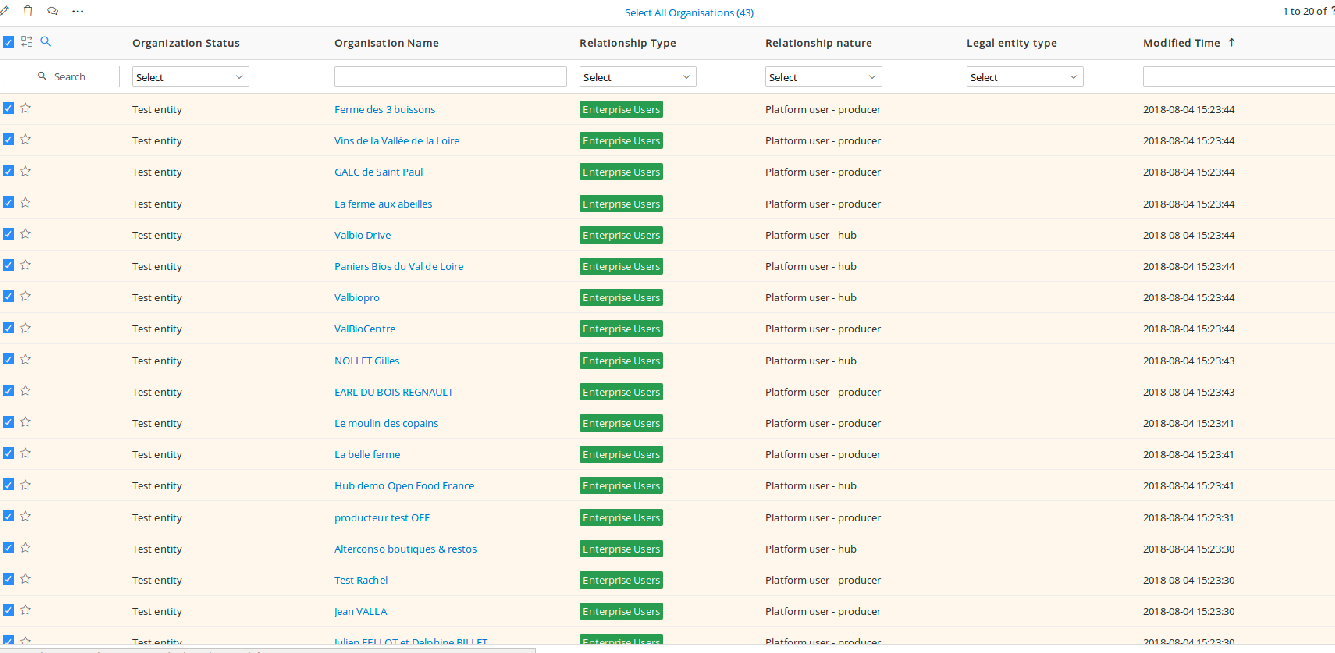Open the more options ellipsis menu
Viewport: 1335px width, 653px height.
[x=78, y=11]
